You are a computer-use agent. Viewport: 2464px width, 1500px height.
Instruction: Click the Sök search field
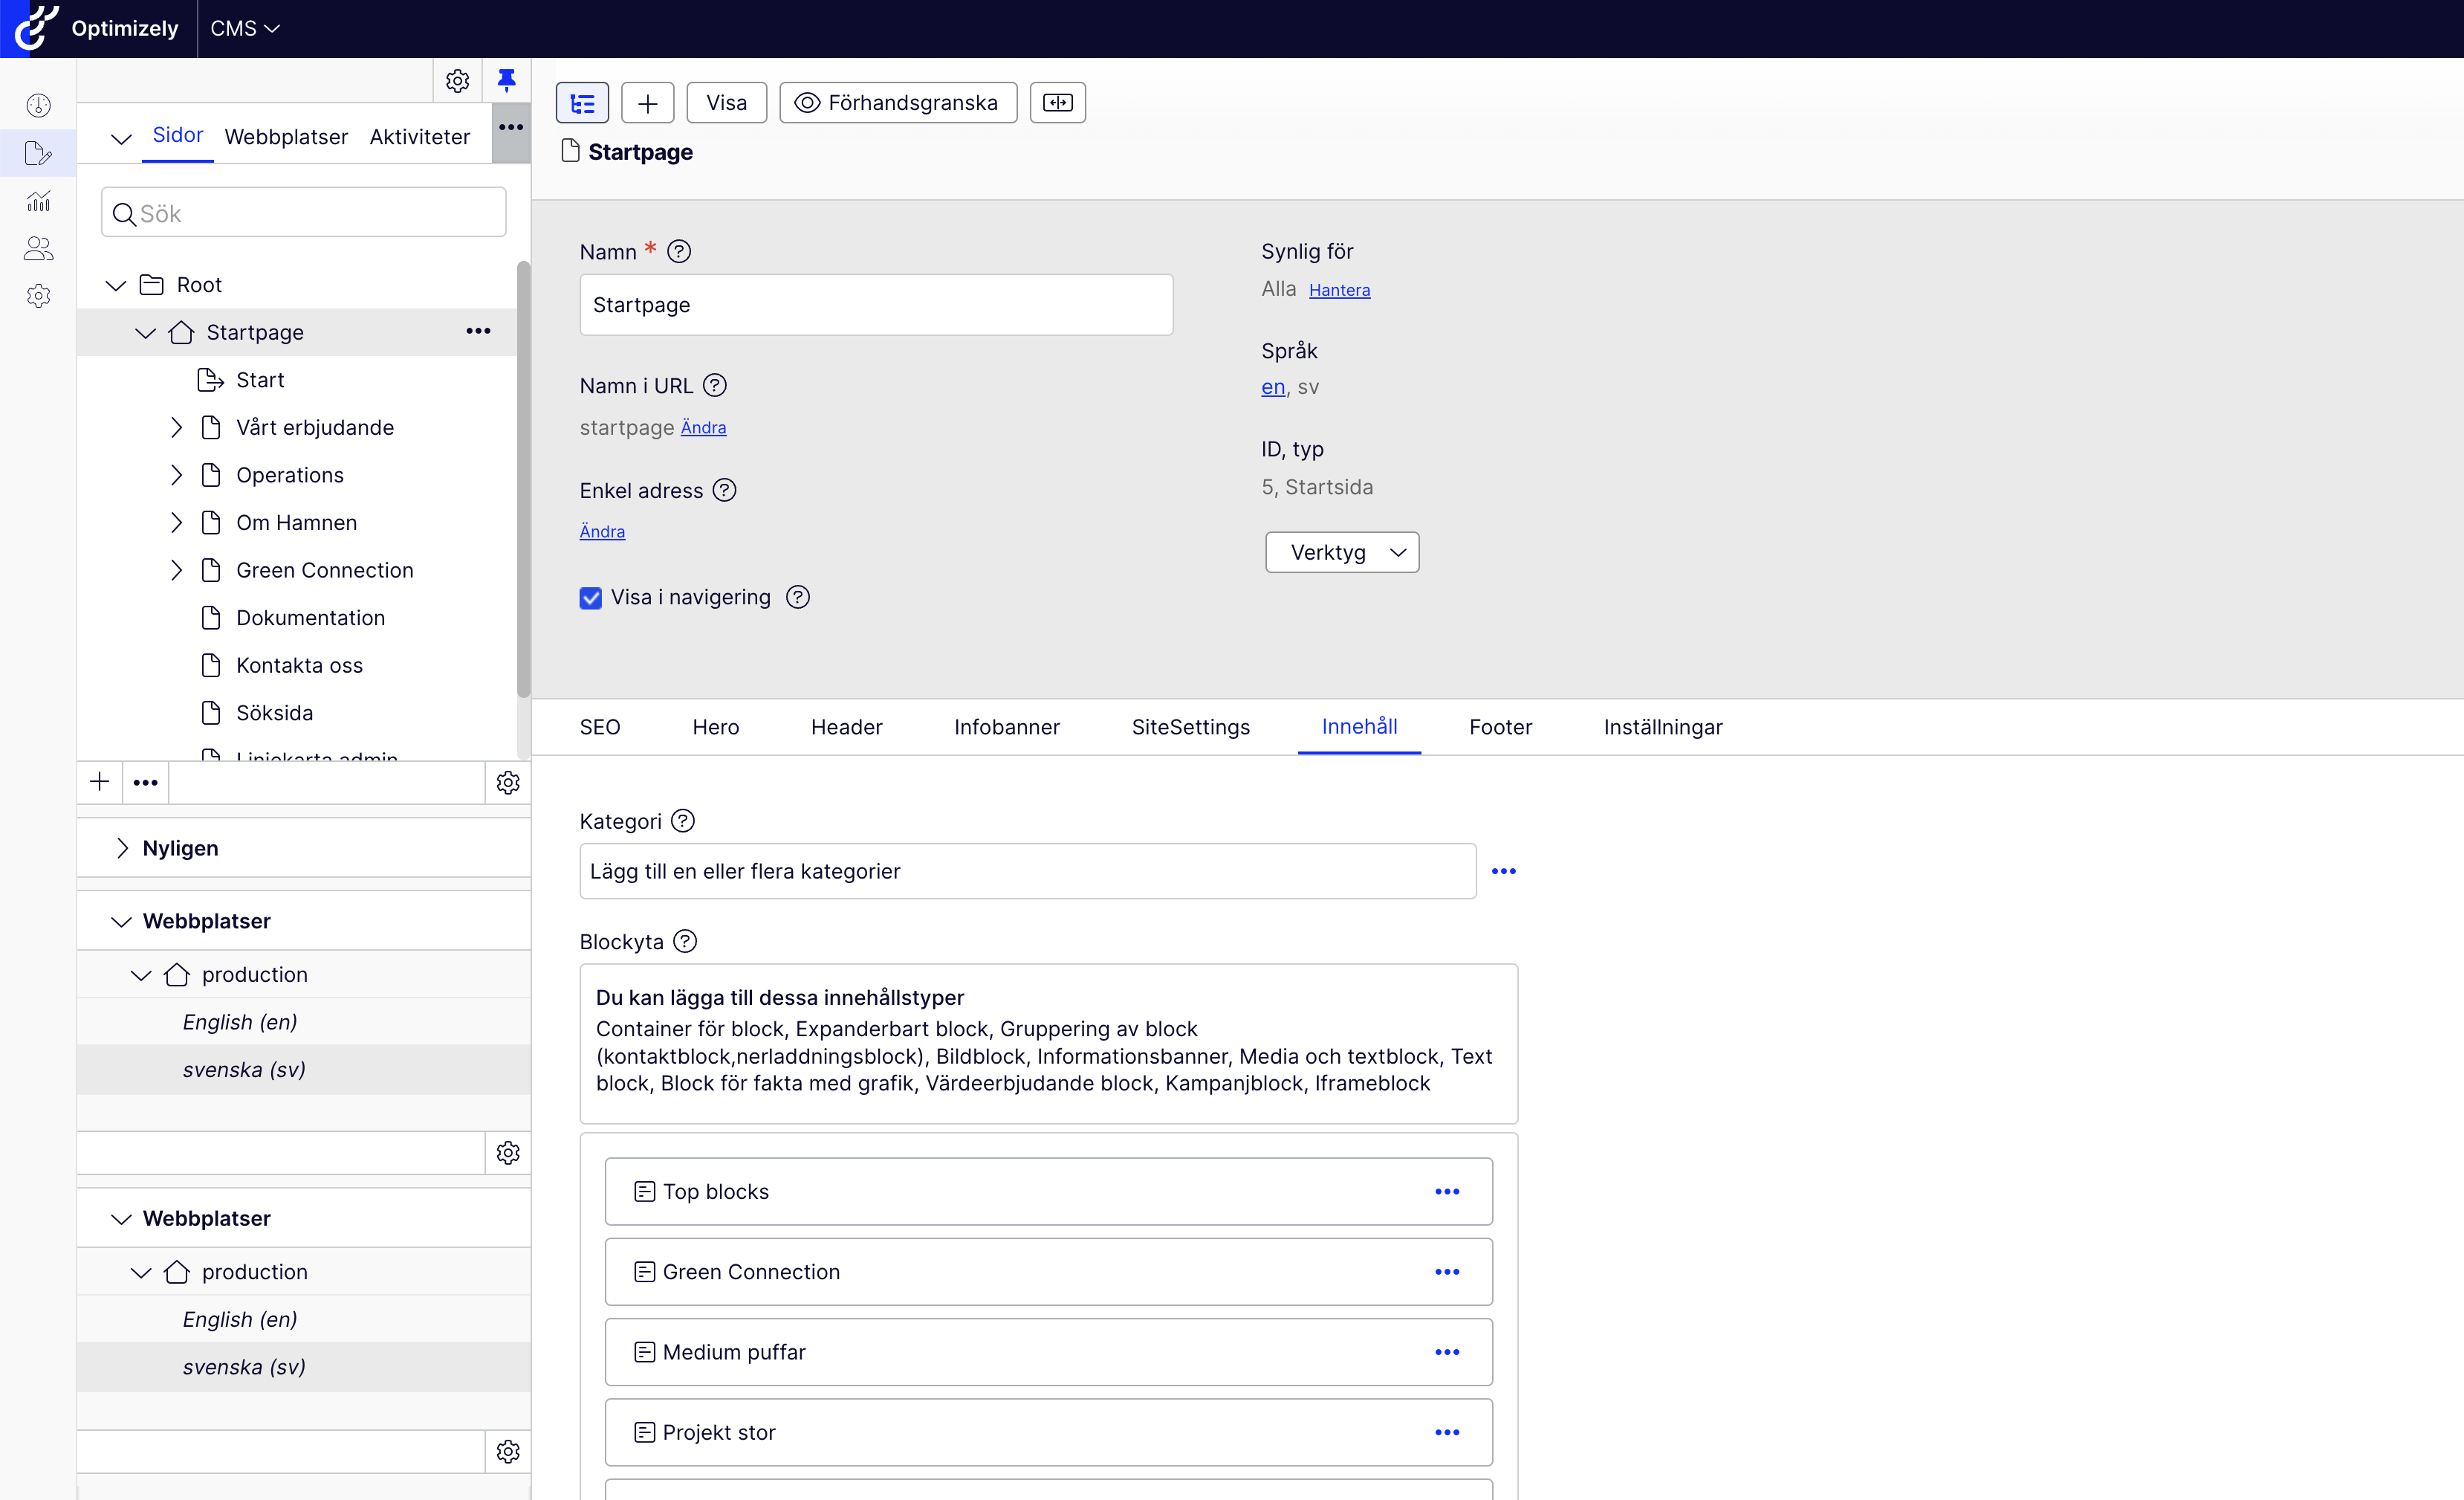pos(304,213)
